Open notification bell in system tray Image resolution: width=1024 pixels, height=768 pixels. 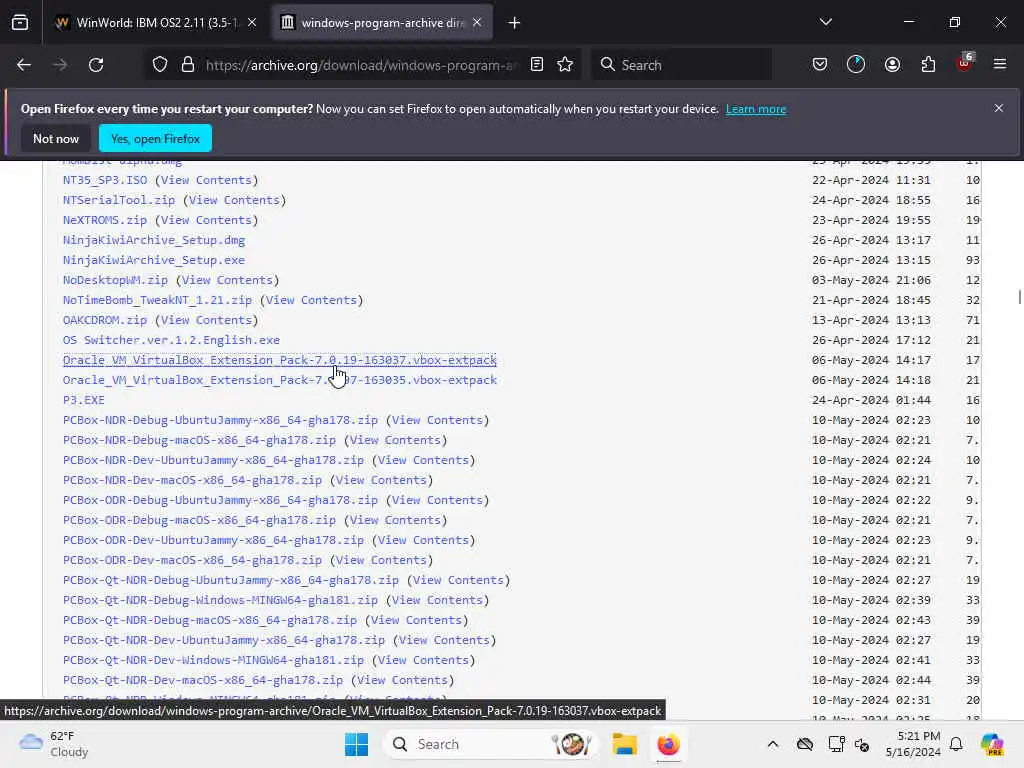(x=956, y=744)
